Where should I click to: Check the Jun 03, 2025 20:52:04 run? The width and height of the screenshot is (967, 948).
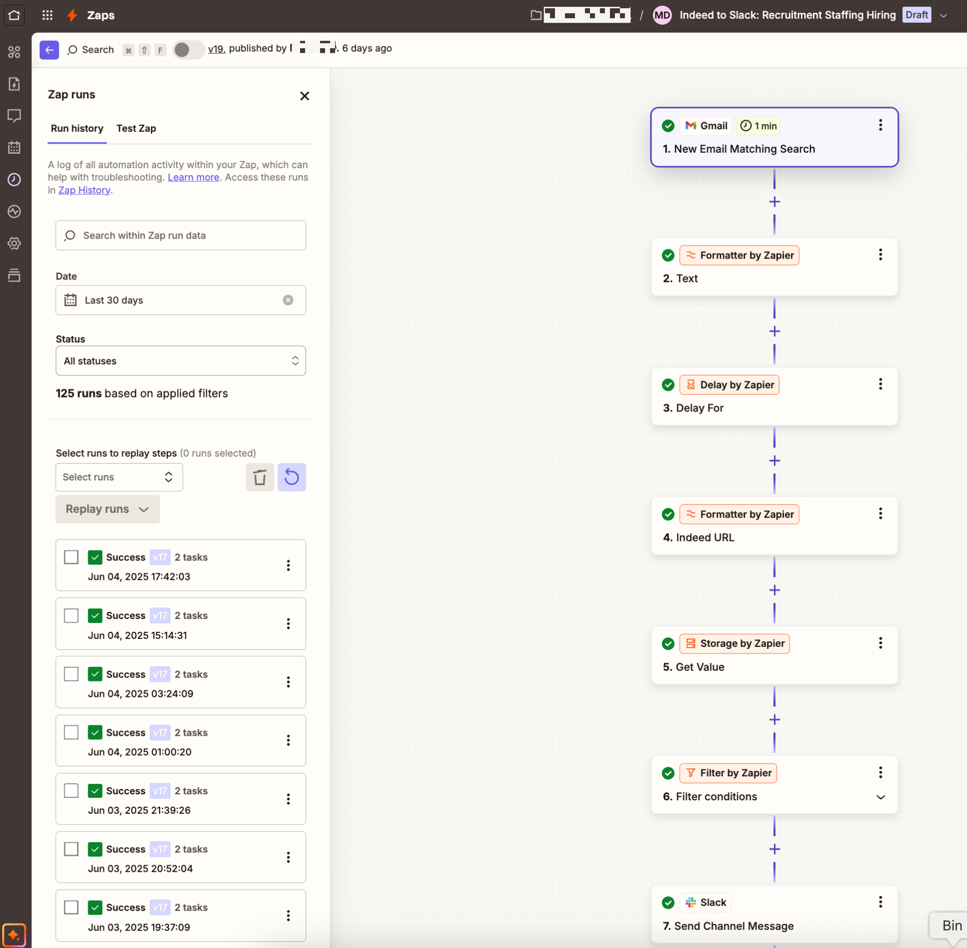tap(72, 849)
